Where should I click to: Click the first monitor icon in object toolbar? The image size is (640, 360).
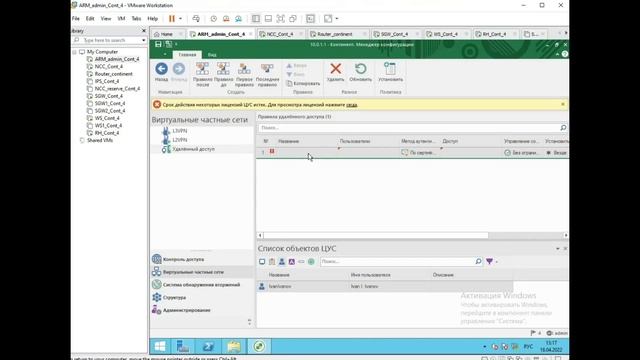pyautogui.click(x=262, y=262)
